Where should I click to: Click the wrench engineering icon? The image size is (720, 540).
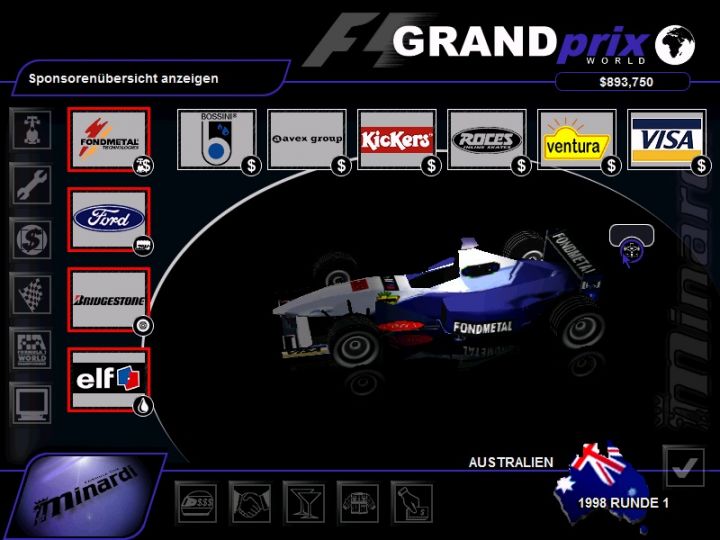(29, 184)
